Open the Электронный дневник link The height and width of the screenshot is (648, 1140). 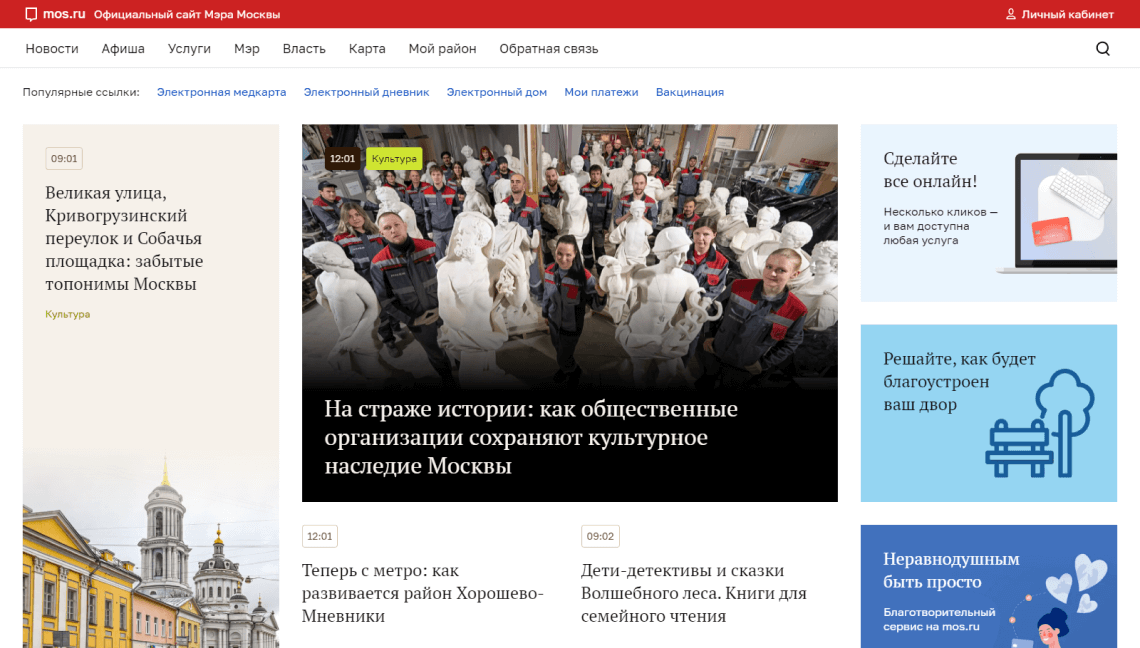click(366, 92)
